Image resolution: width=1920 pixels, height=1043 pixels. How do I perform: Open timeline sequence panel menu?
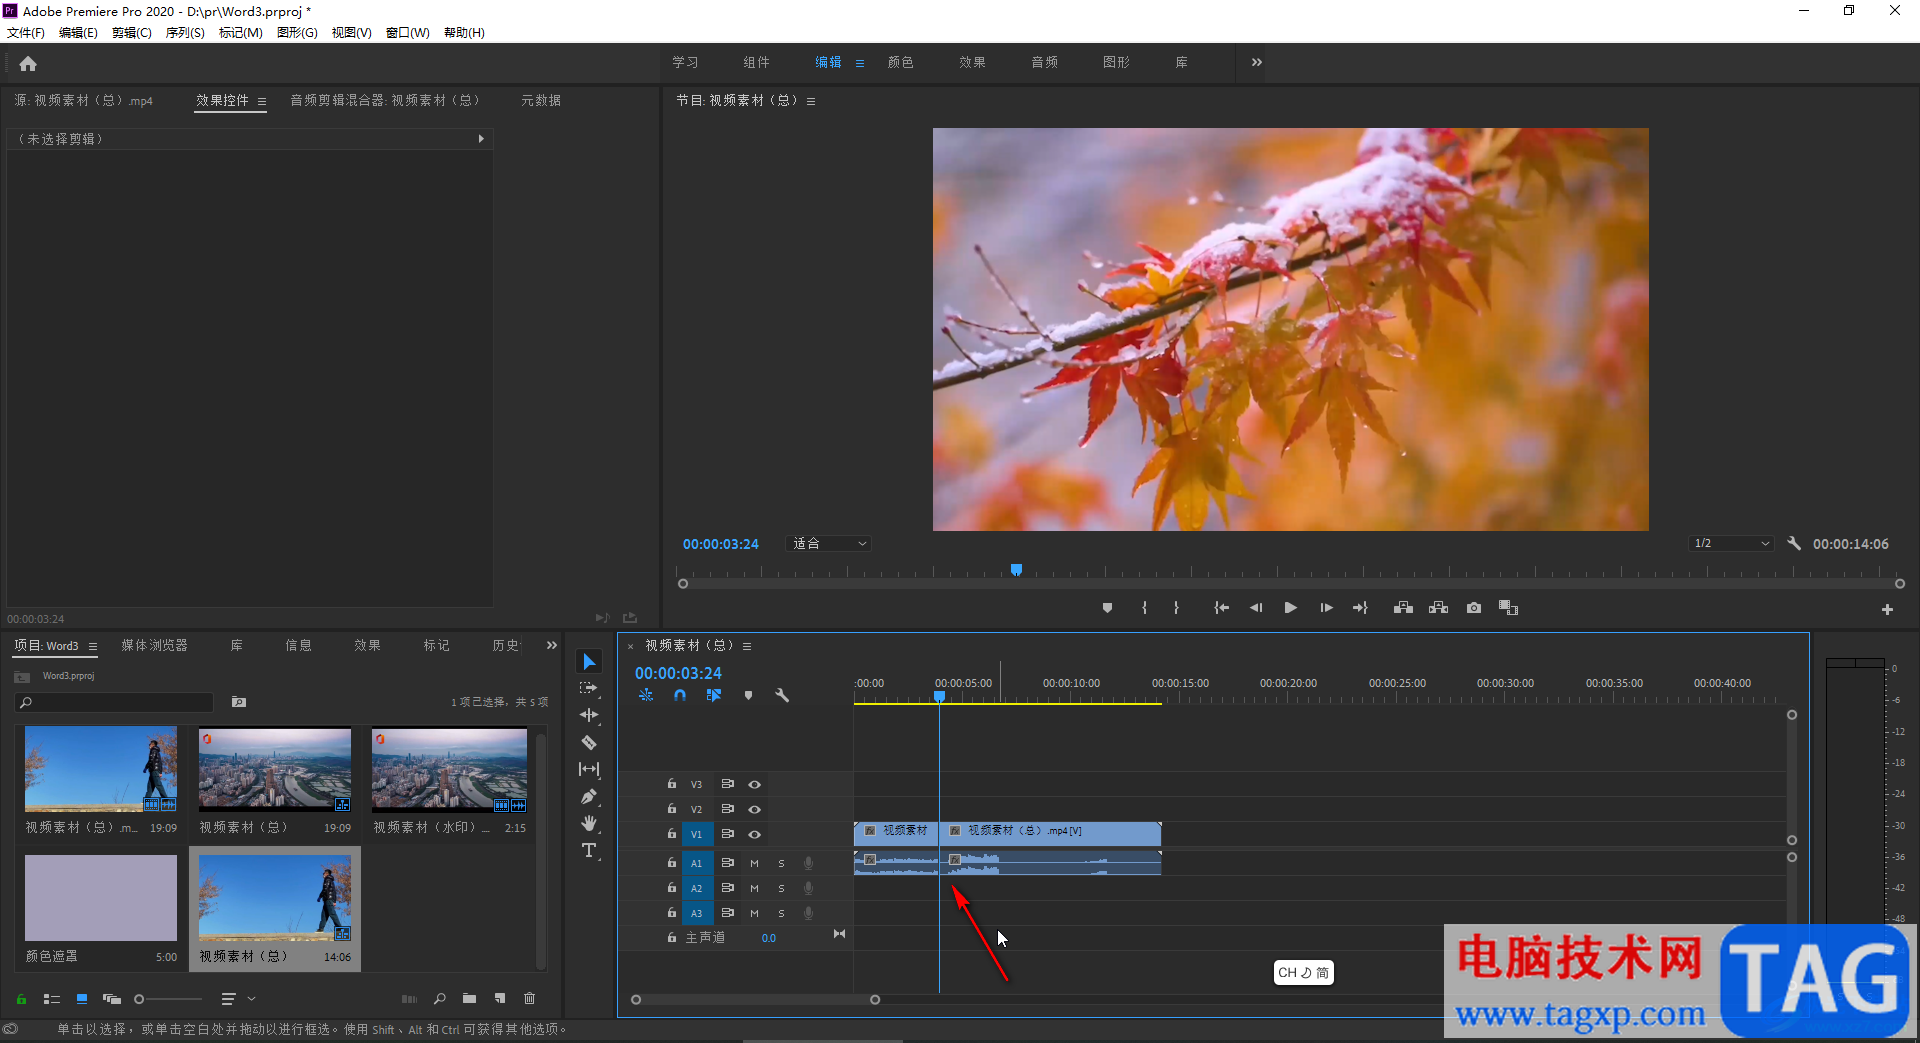click(747, 646)
